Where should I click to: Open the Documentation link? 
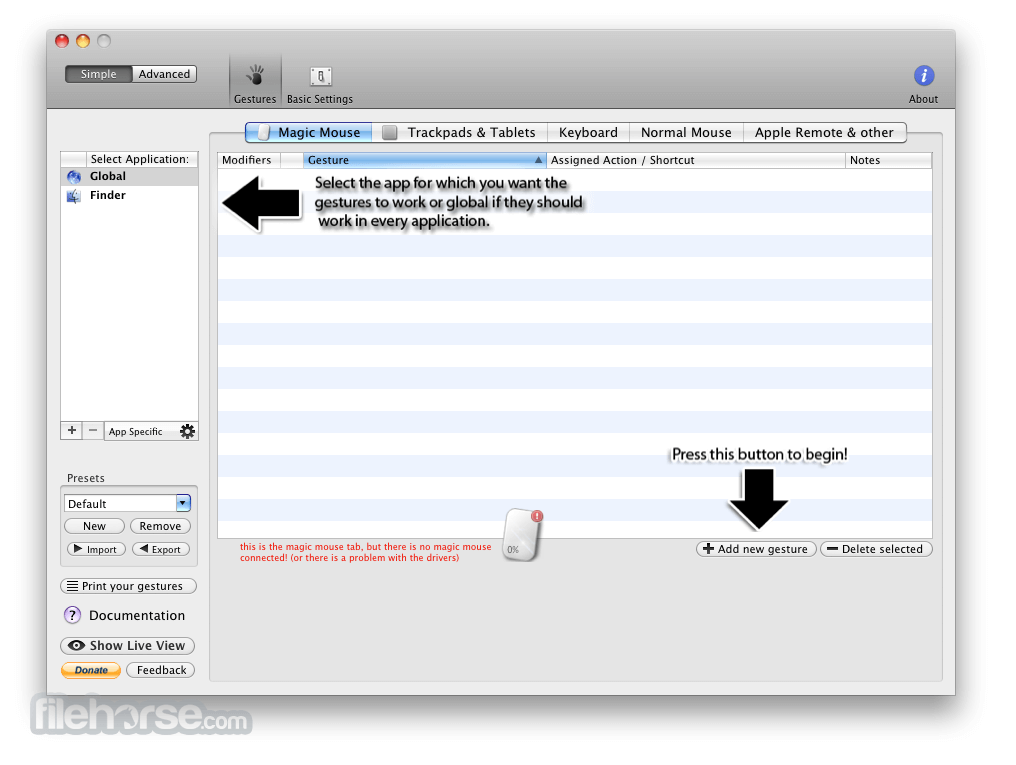pos(137,615)
